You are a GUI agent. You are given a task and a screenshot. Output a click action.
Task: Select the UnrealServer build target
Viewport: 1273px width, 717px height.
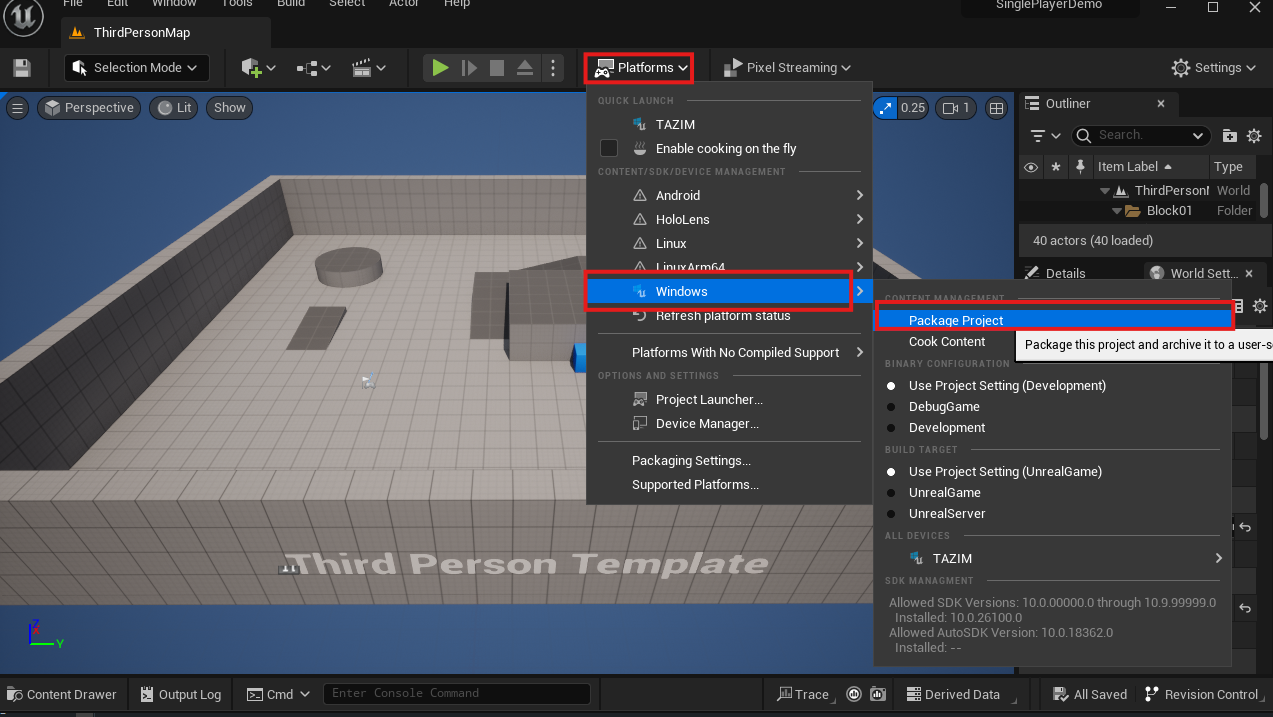point(946,514)
